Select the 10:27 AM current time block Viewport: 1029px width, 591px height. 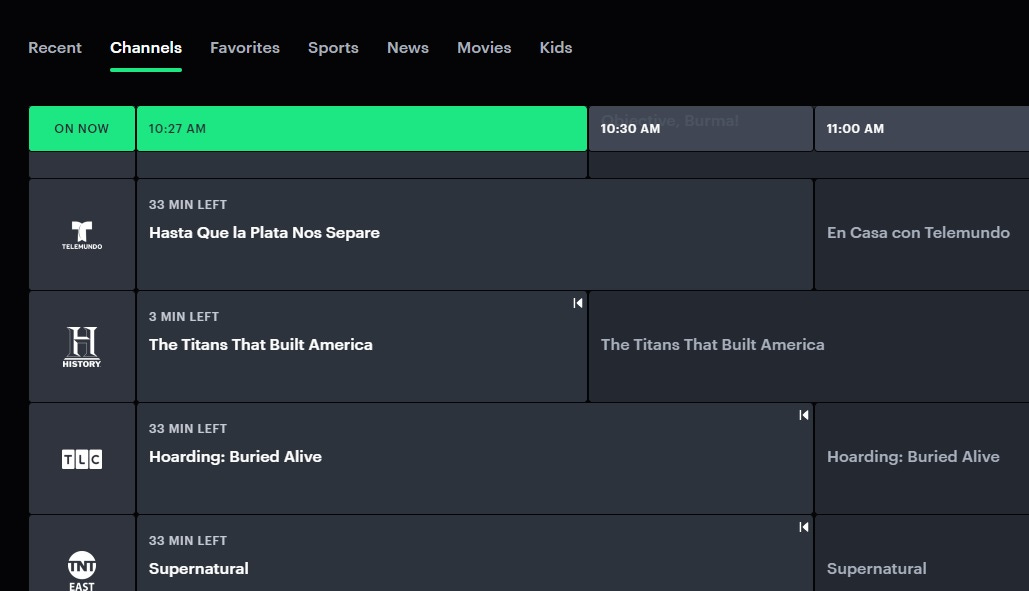[362, 129]
